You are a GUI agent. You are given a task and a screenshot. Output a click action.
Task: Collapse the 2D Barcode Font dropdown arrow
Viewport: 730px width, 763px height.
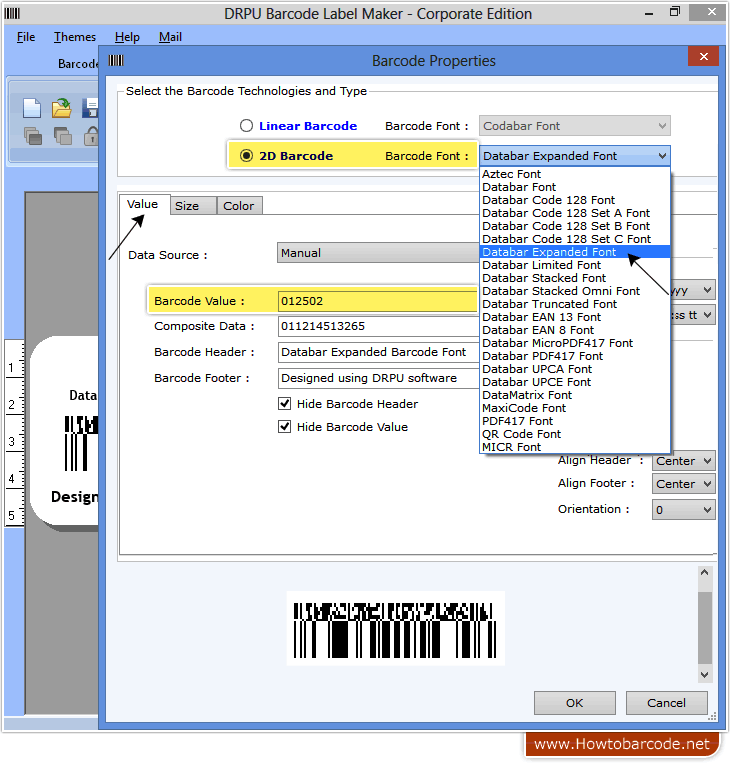pos(661,156)
